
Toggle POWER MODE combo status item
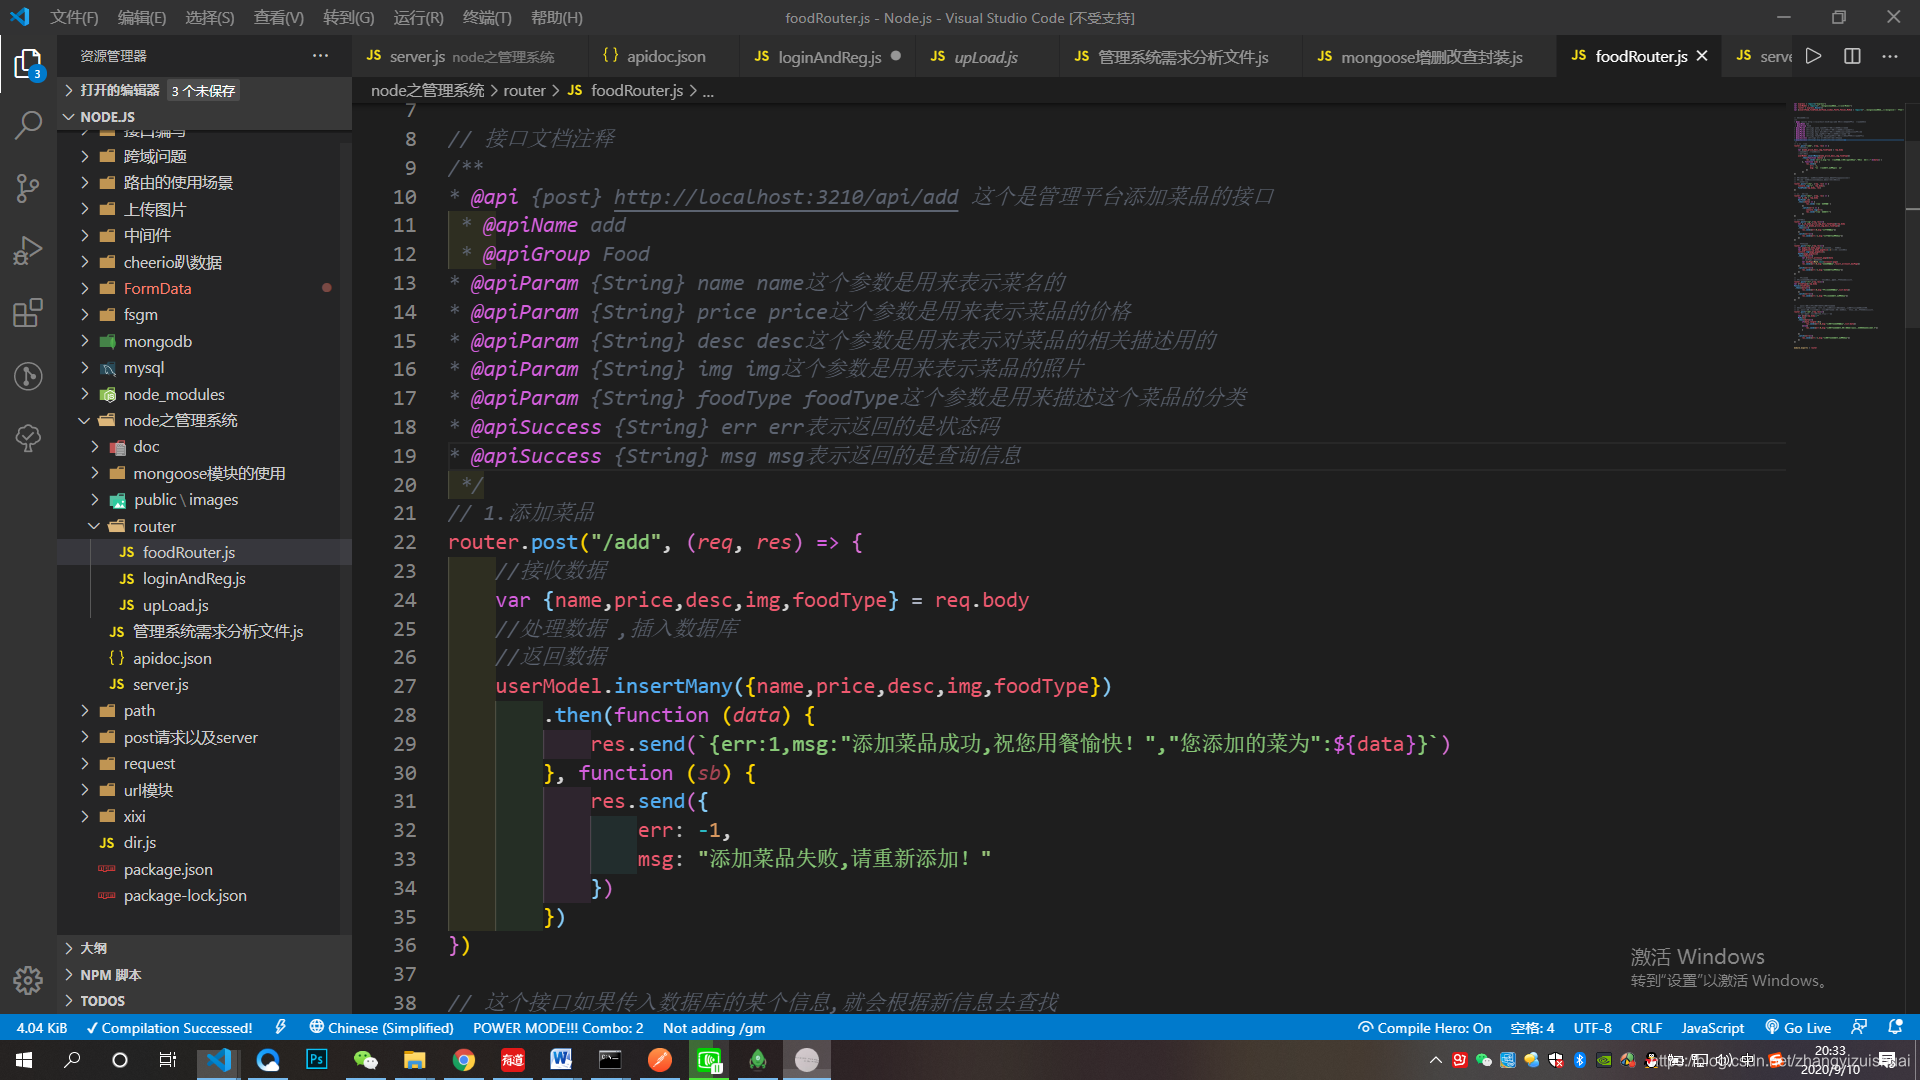pyautogui.click(x=558, y=1027)
